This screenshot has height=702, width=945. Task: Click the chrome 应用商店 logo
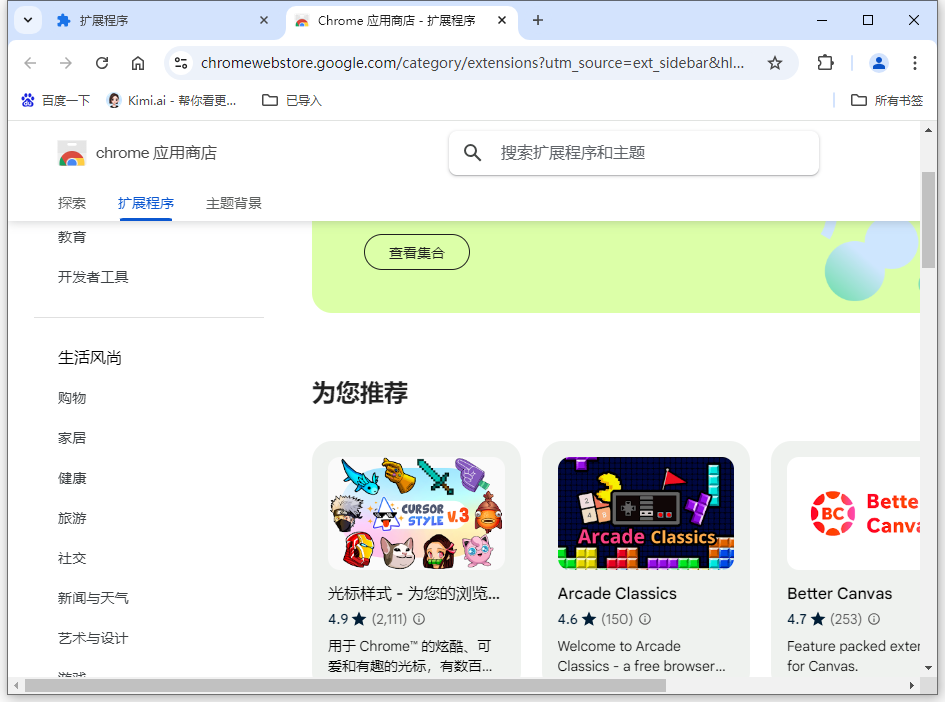(x=137, y=153)
